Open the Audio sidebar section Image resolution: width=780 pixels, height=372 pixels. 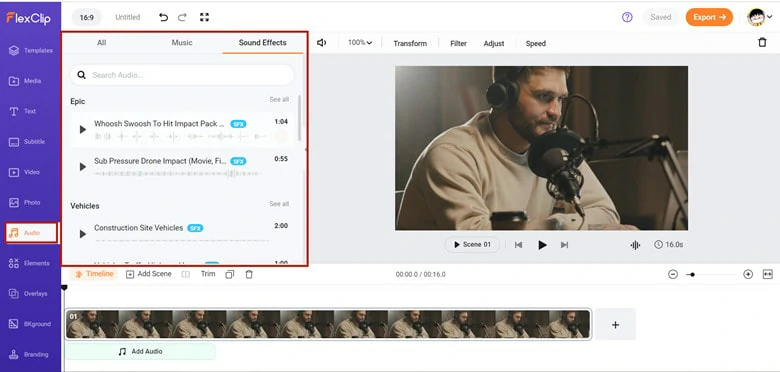tap(31, 233)
